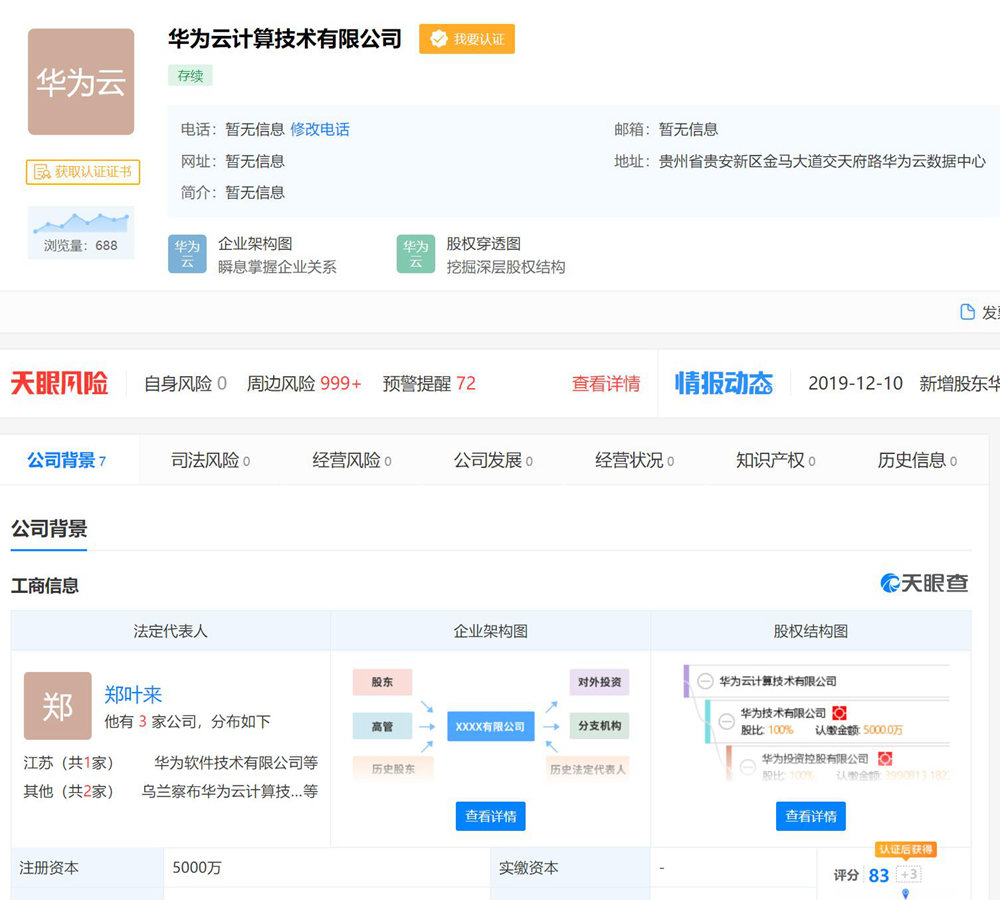Click red icon beside 华为技术有限公司

click(x=839, y=713)
